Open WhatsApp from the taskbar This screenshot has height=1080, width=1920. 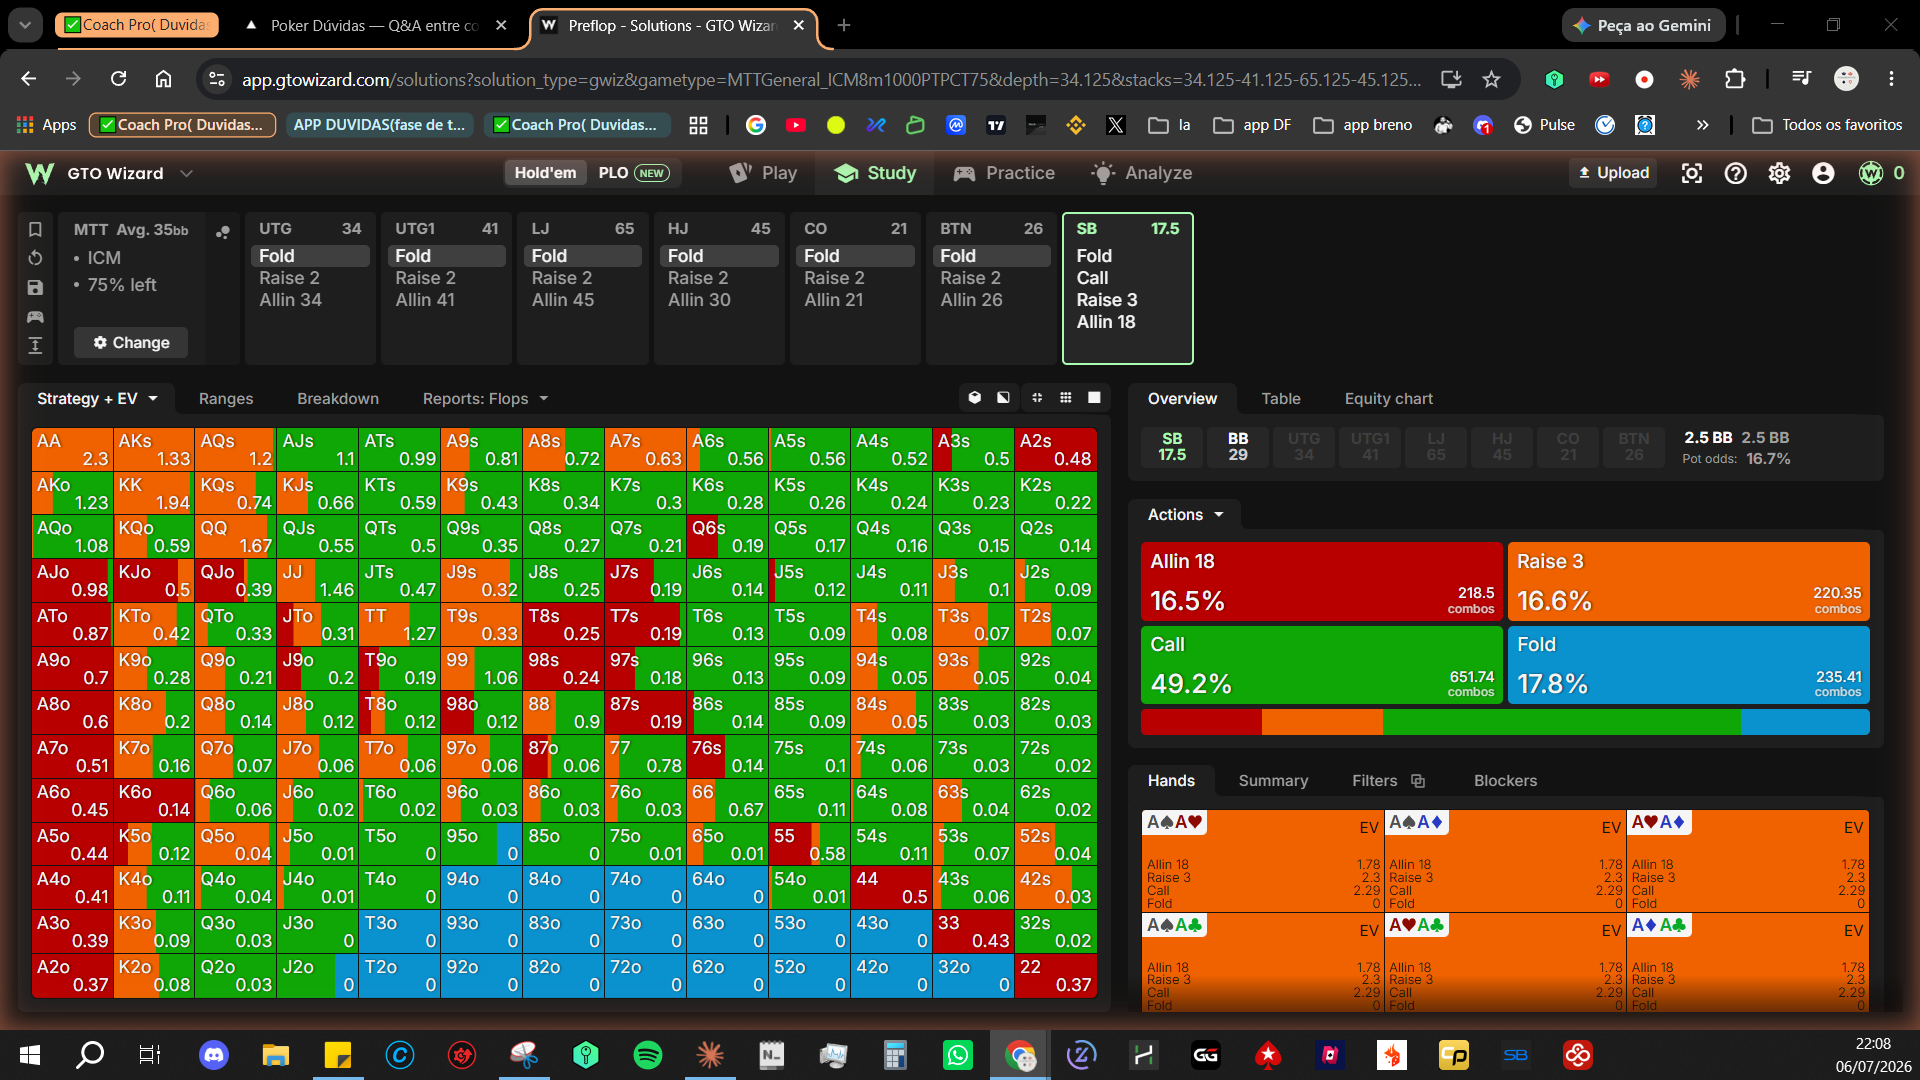958,1054
